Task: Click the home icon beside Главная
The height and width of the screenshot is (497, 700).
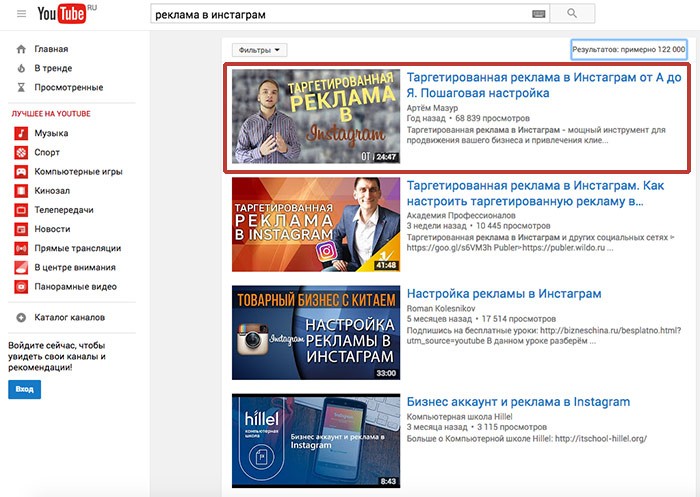Action: coord(21,49)
